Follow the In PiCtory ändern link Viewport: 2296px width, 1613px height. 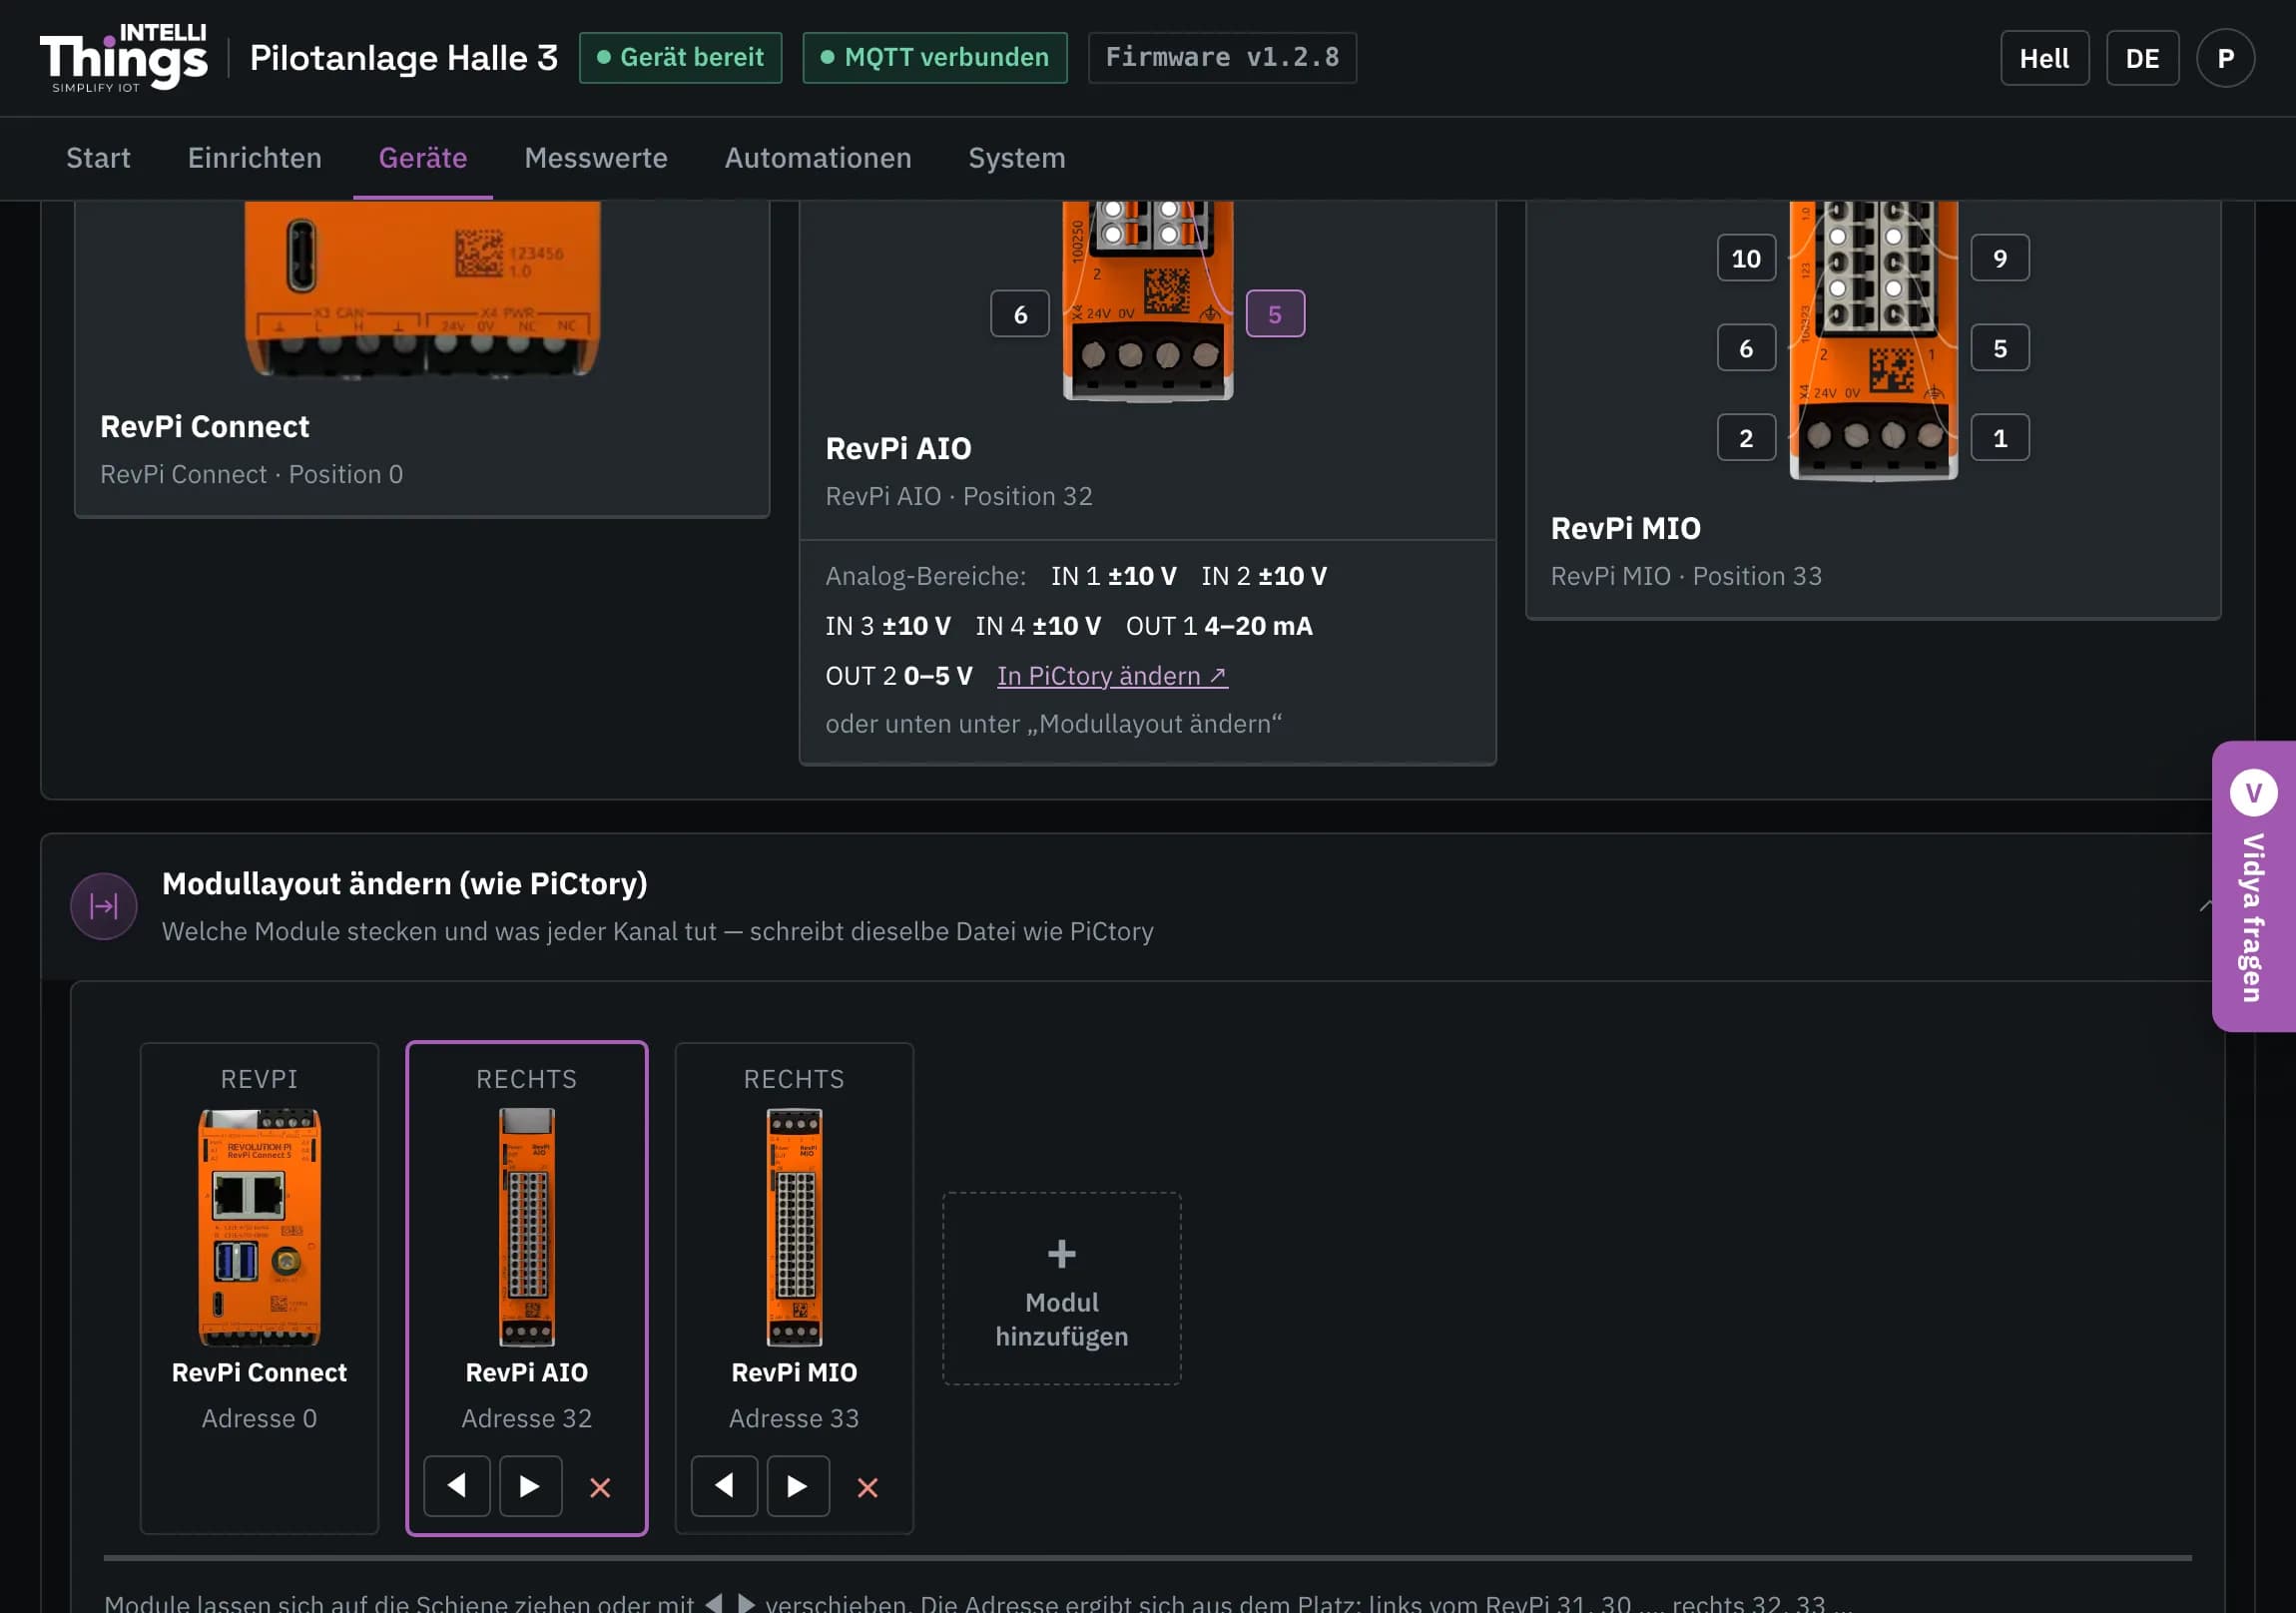[x=1112, y=676]
